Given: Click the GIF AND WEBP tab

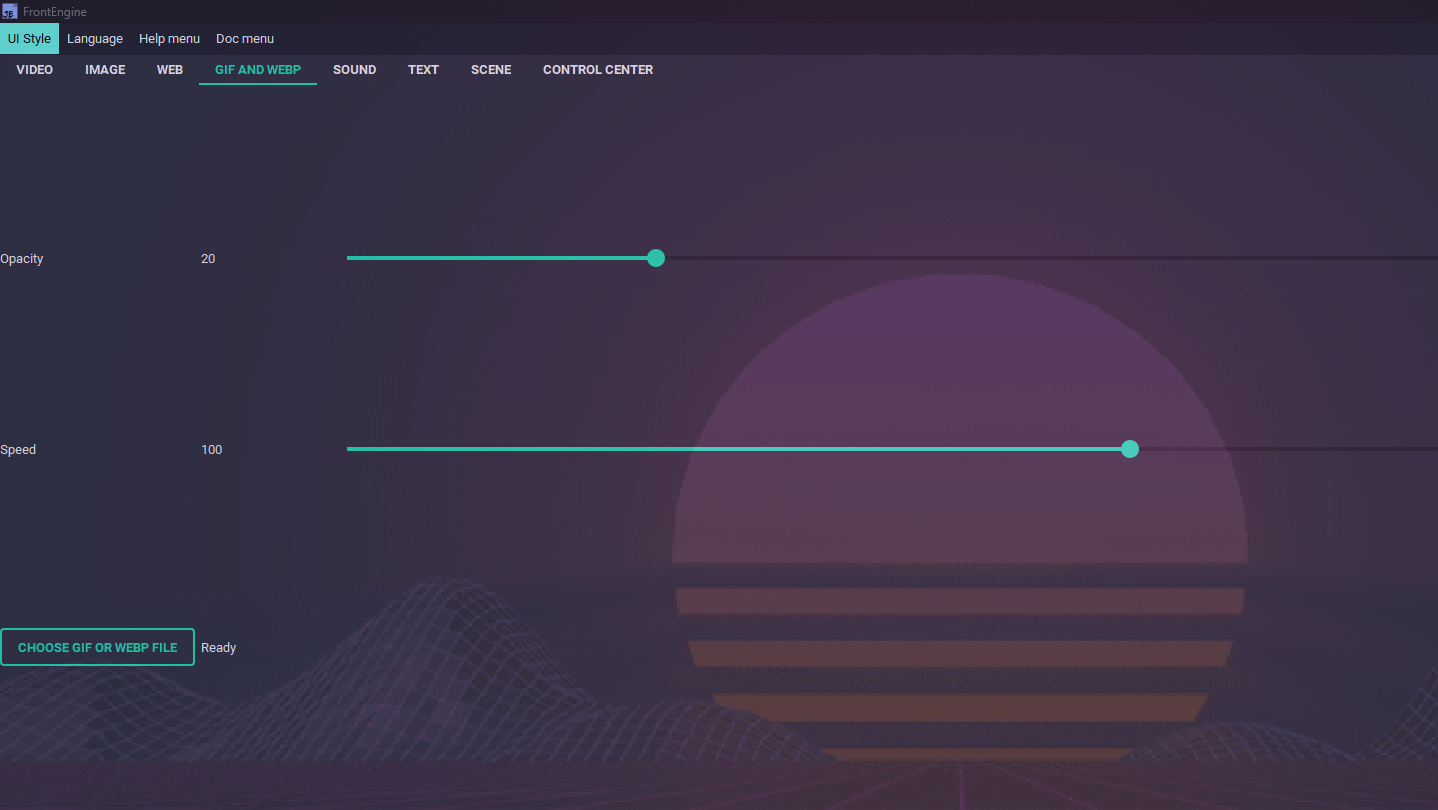Looking at the screenshot, I should click(x=258, y=70).
